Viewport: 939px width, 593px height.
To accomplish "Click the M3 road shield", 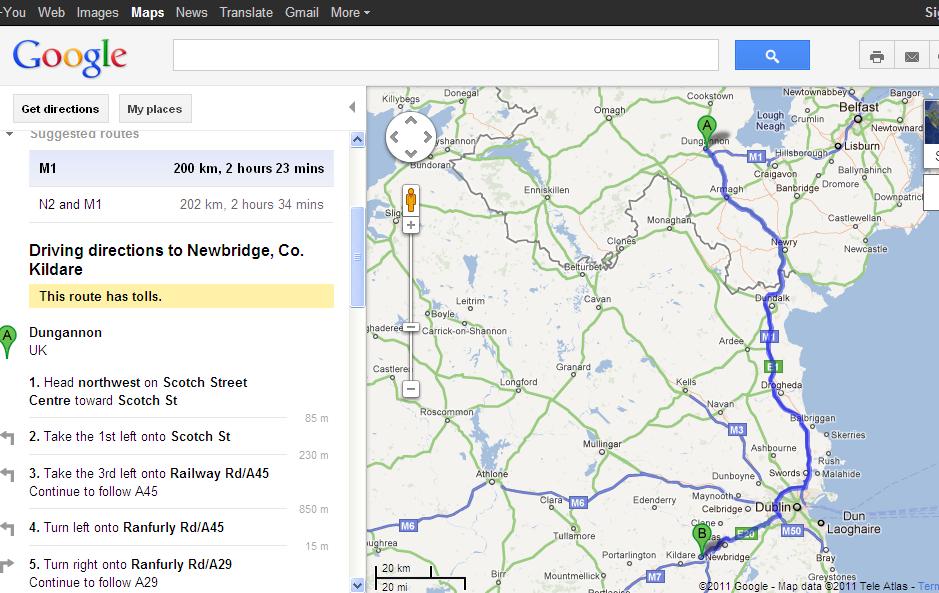I will click(737, 429).
